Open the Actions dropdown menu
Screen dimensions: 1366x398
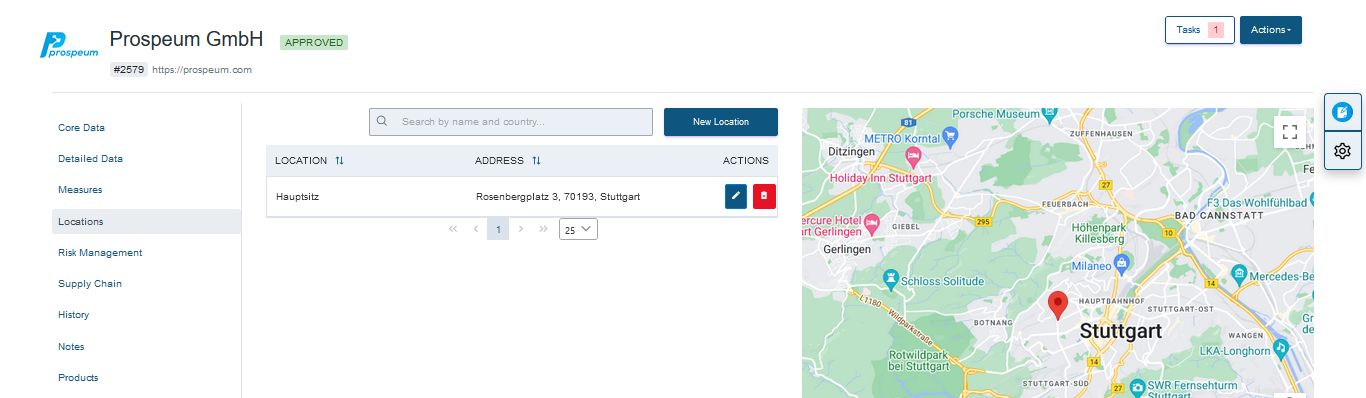click(x=1271, y=30)
